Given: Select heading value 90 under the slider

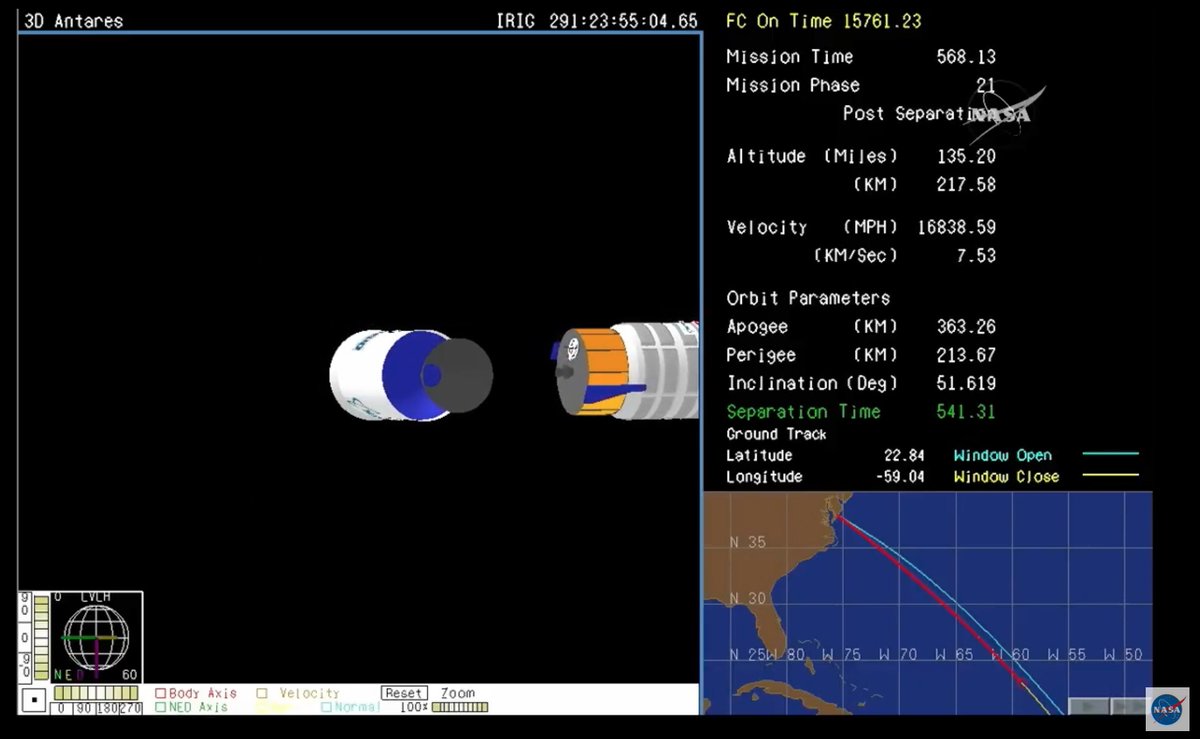Looking at the screenshot, I should 84,708.
